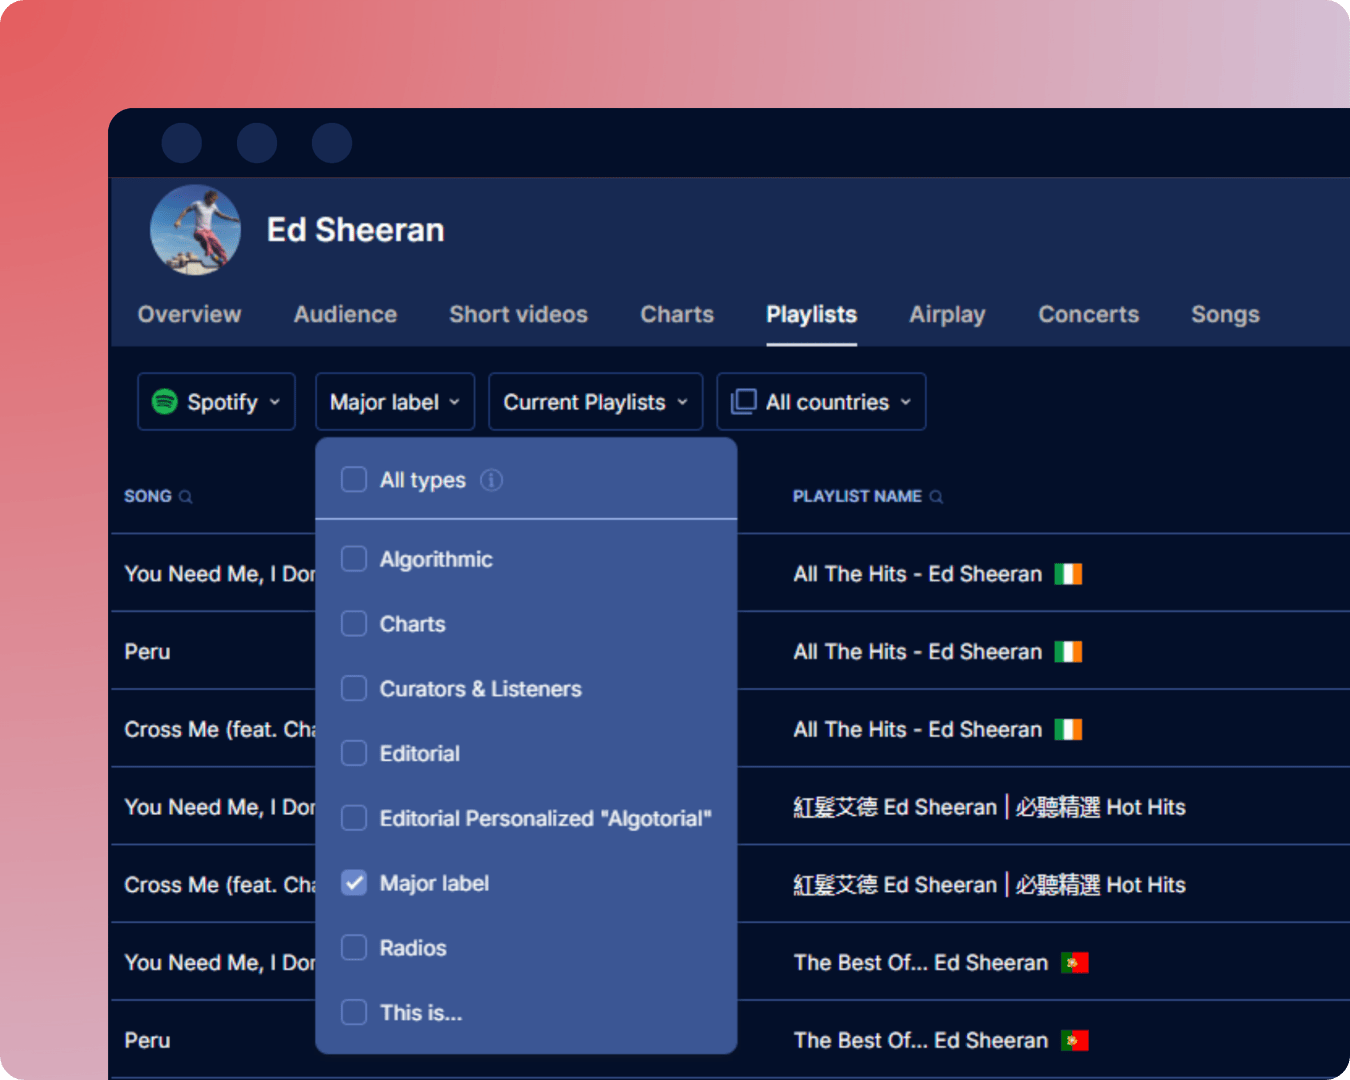Check the This is... checkbox
The width and height of the screenshot is (1350, 1080).
[354, 1012]
